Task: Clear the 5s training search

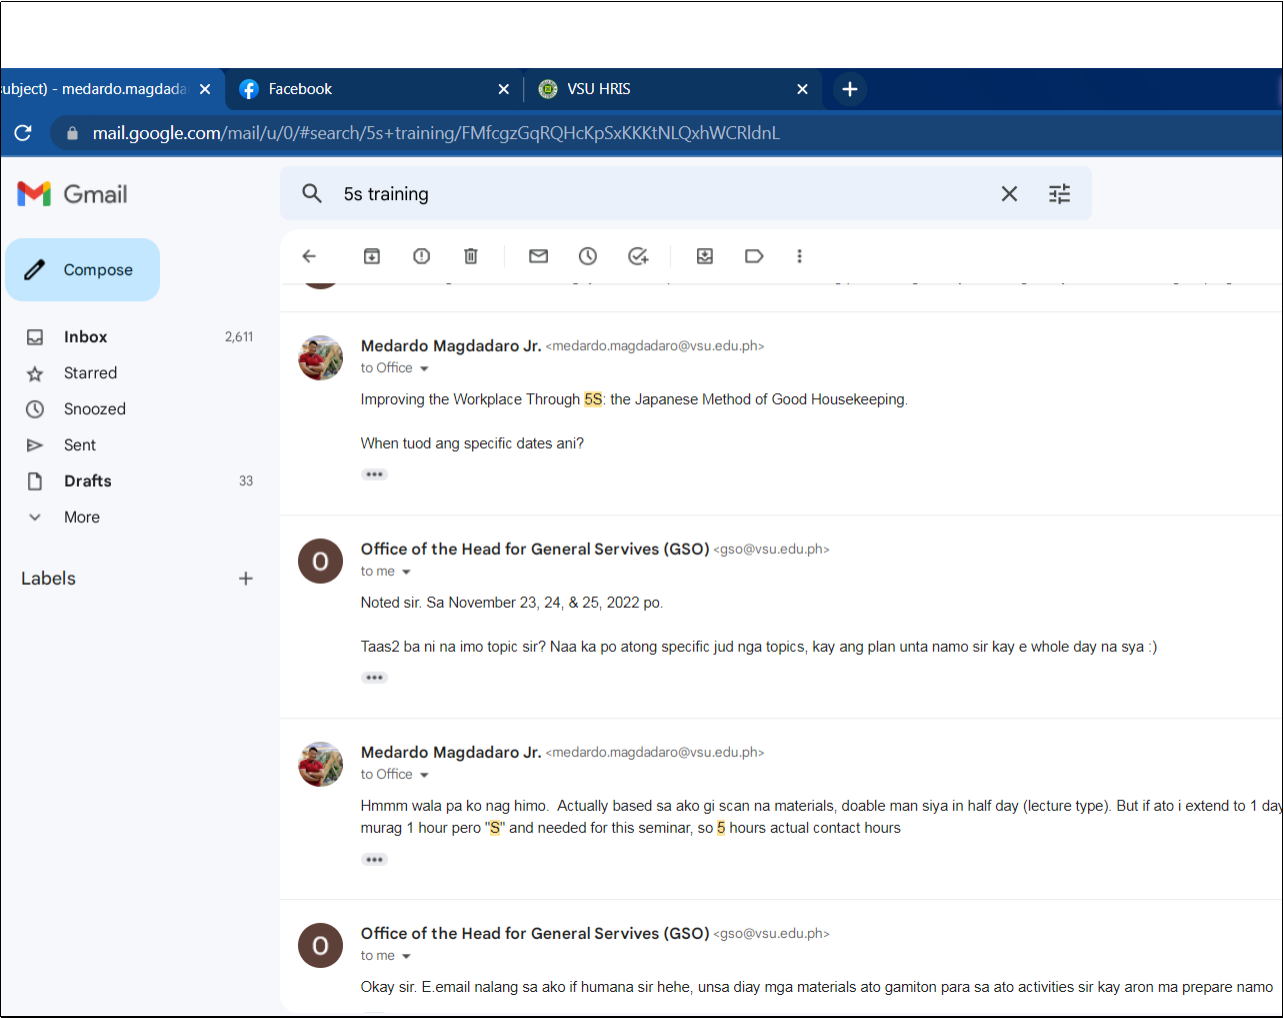Action: (1009, 194)
